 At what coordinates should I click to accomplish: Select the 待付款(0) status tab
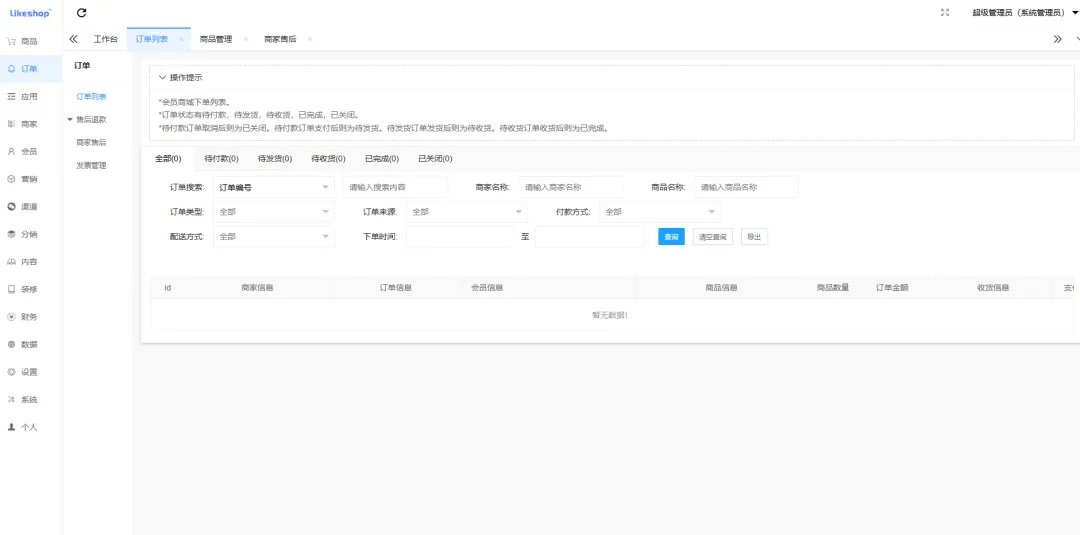coord(222,158)
